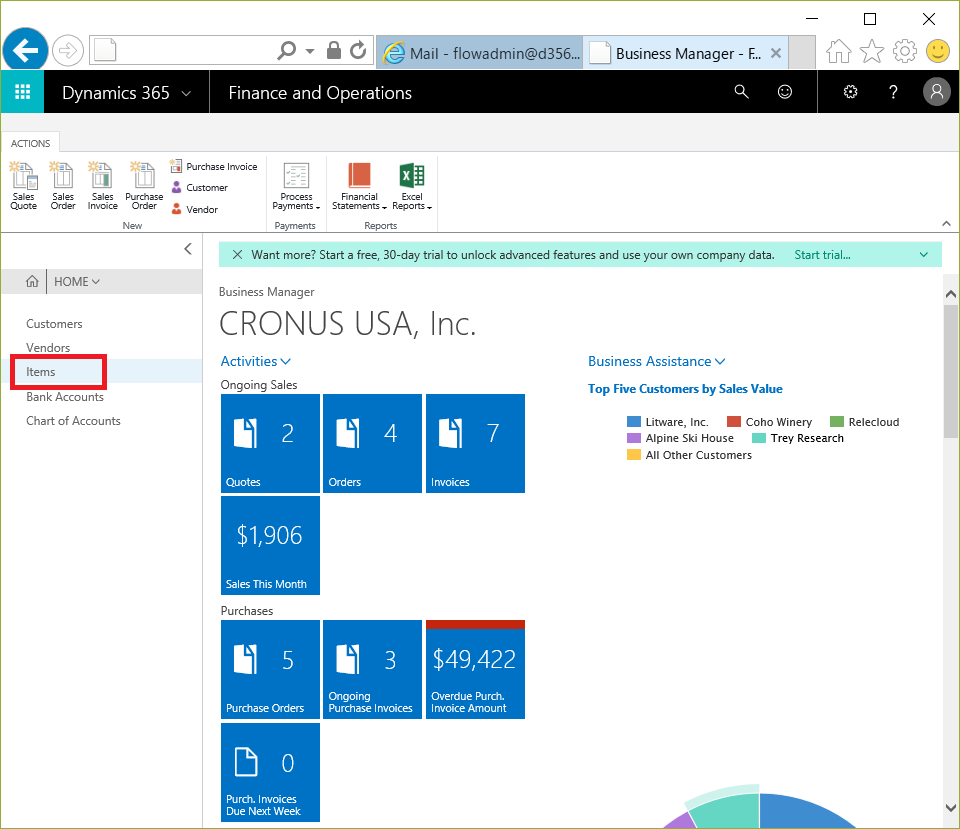Viewport: 960px width, 829px height.
Task: Open a new browser tab
Action: tap(802, 52)
